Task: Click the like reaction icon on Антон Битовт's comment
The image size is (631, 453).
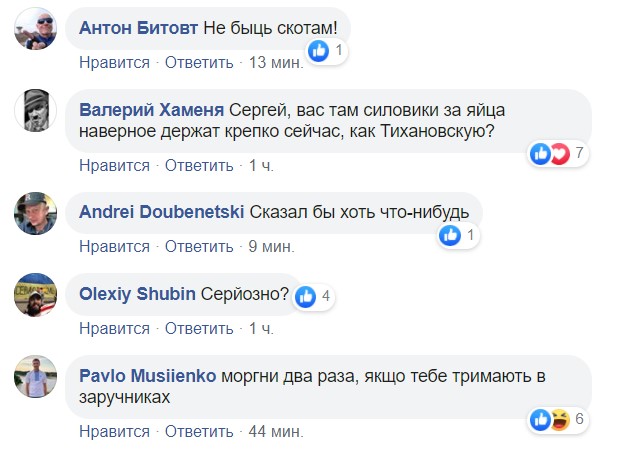Action: (x=319, y=50)
